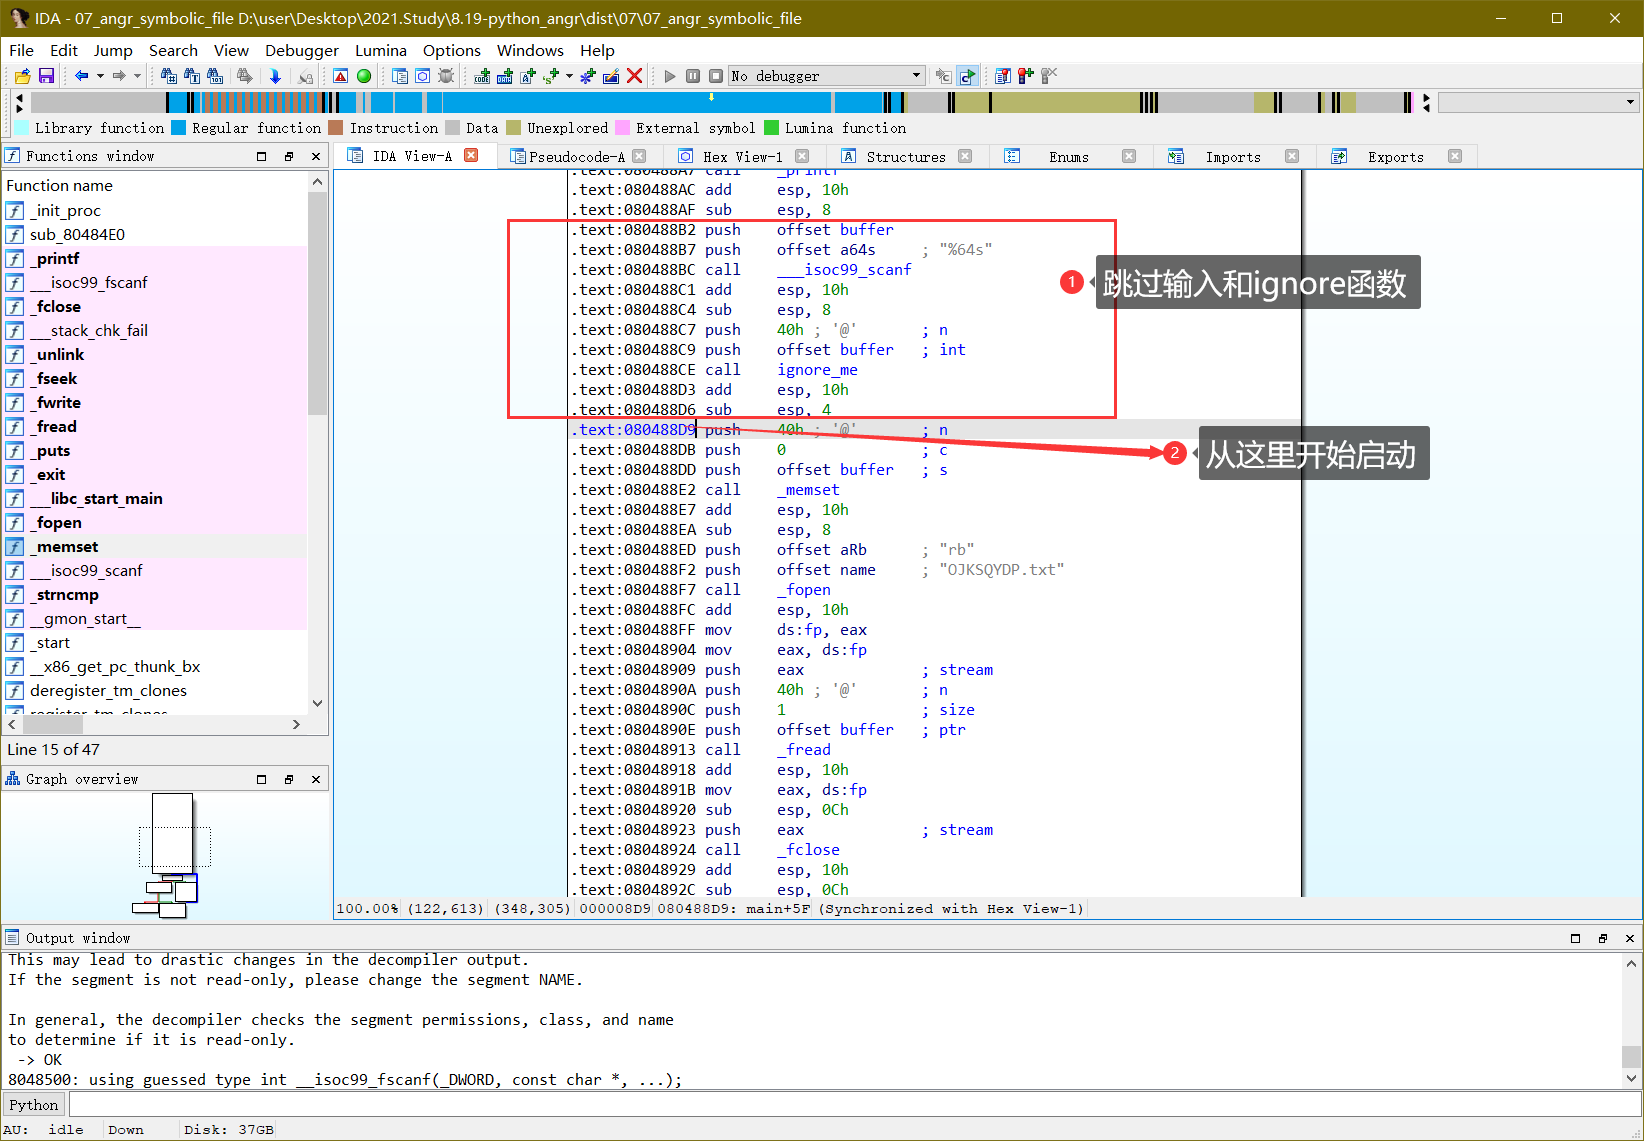Open file with the folder icon
Screen dimensions: 1644x1141
point(22,76)
